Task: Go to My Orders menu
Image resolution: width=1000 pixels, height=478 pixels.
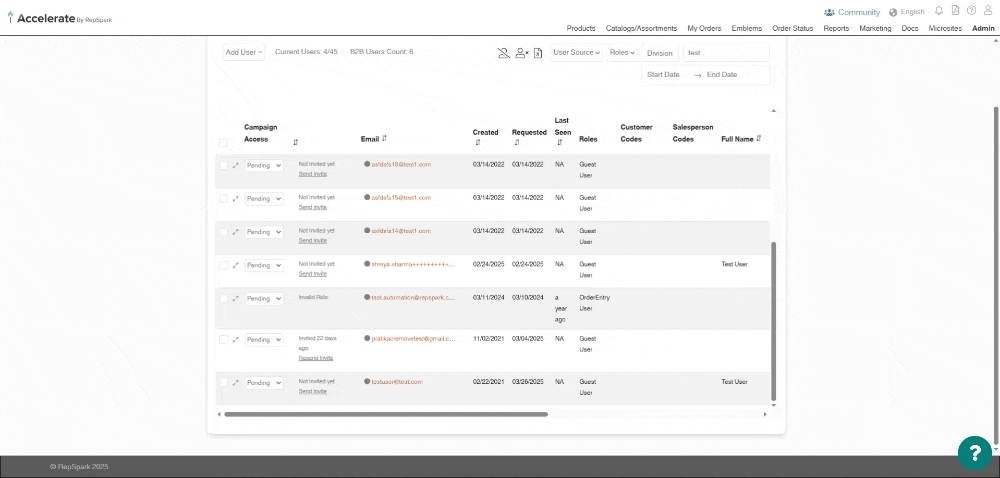Action: coord(704,28)
